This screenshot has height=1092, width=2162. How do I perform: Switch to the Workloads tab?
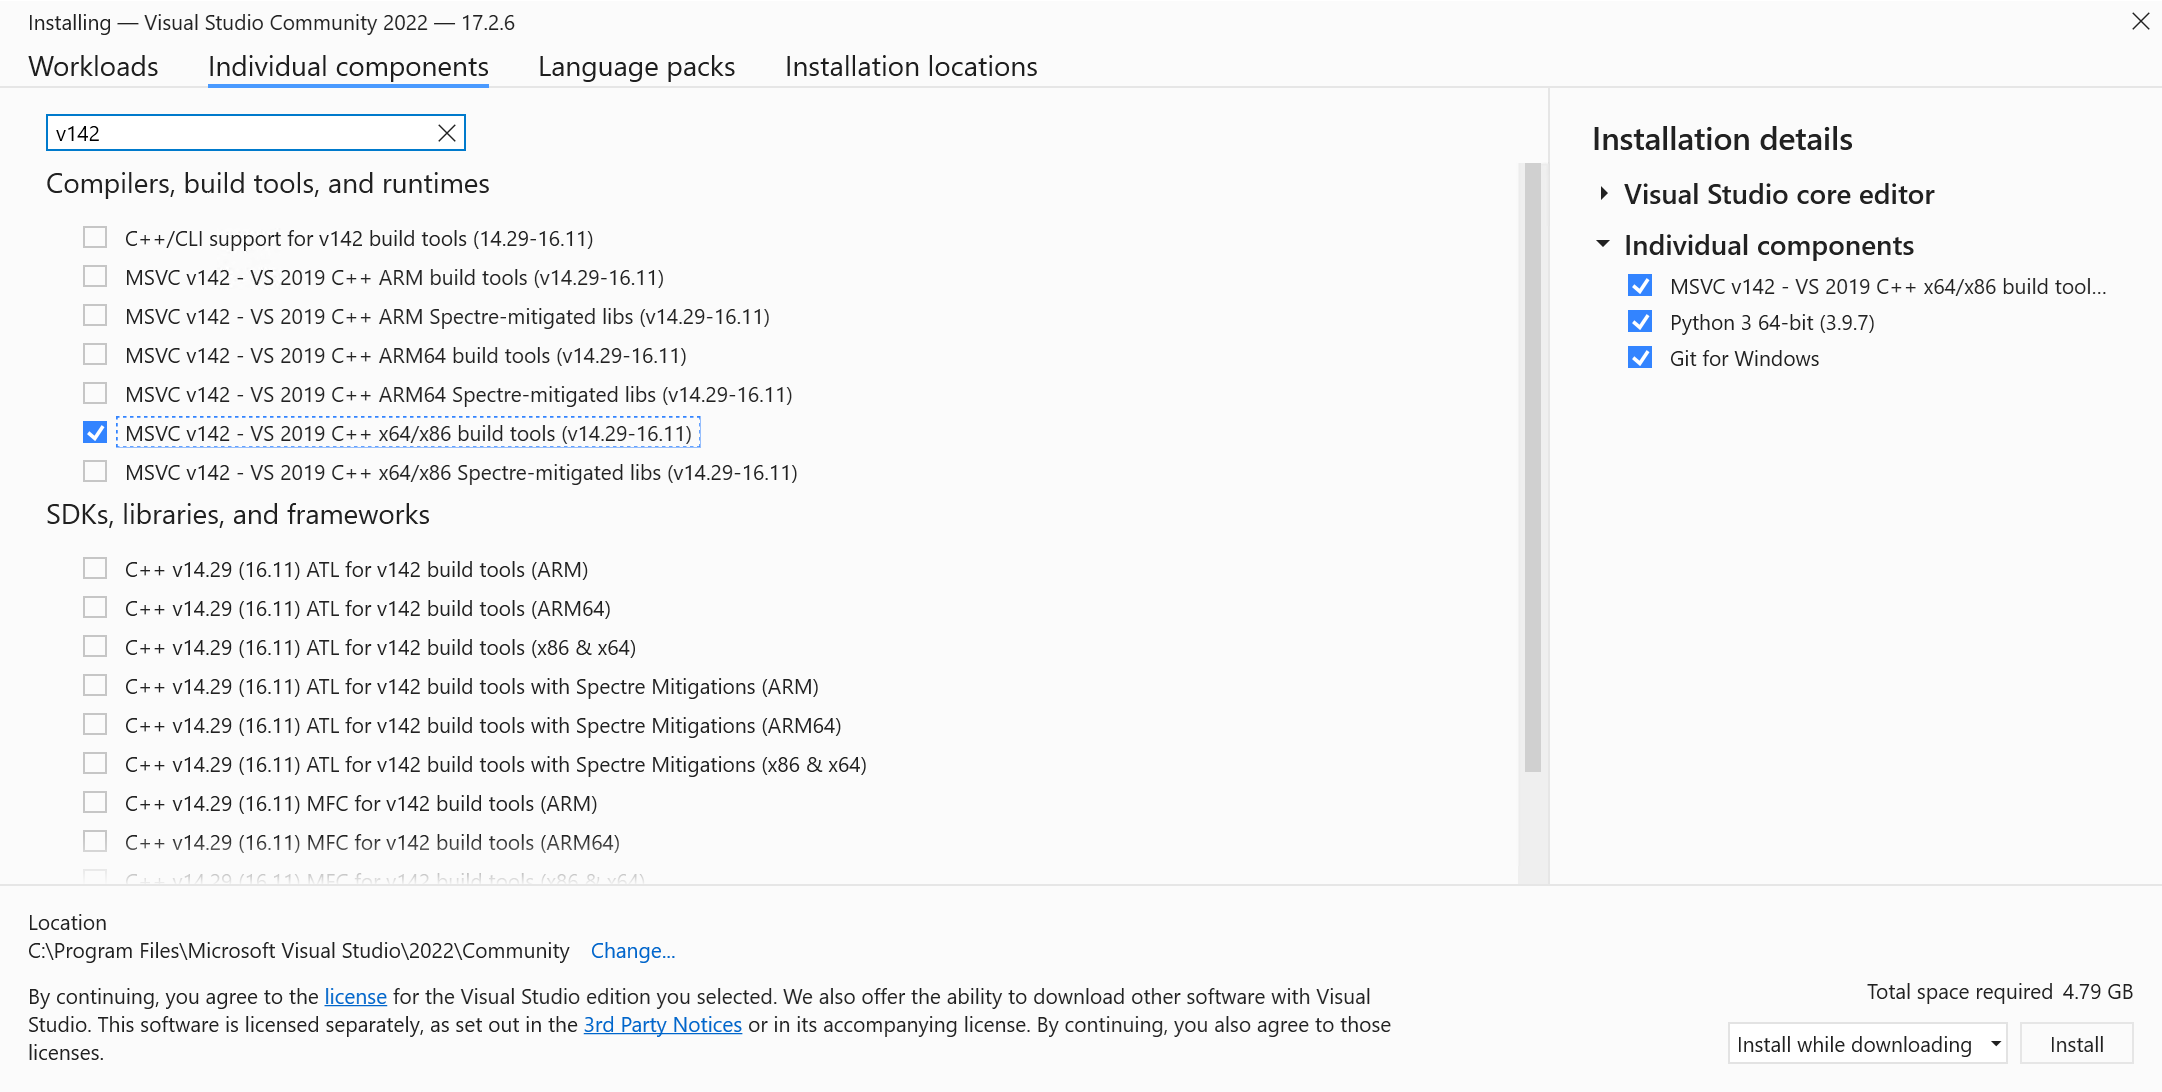(x=93, y=66)
